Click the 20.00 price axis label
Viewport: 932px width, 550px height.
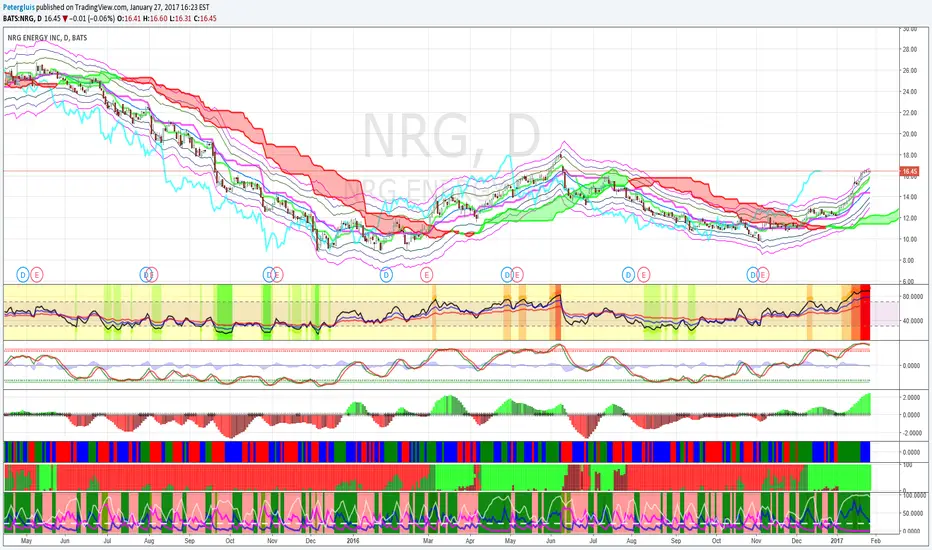pos(909,134)
